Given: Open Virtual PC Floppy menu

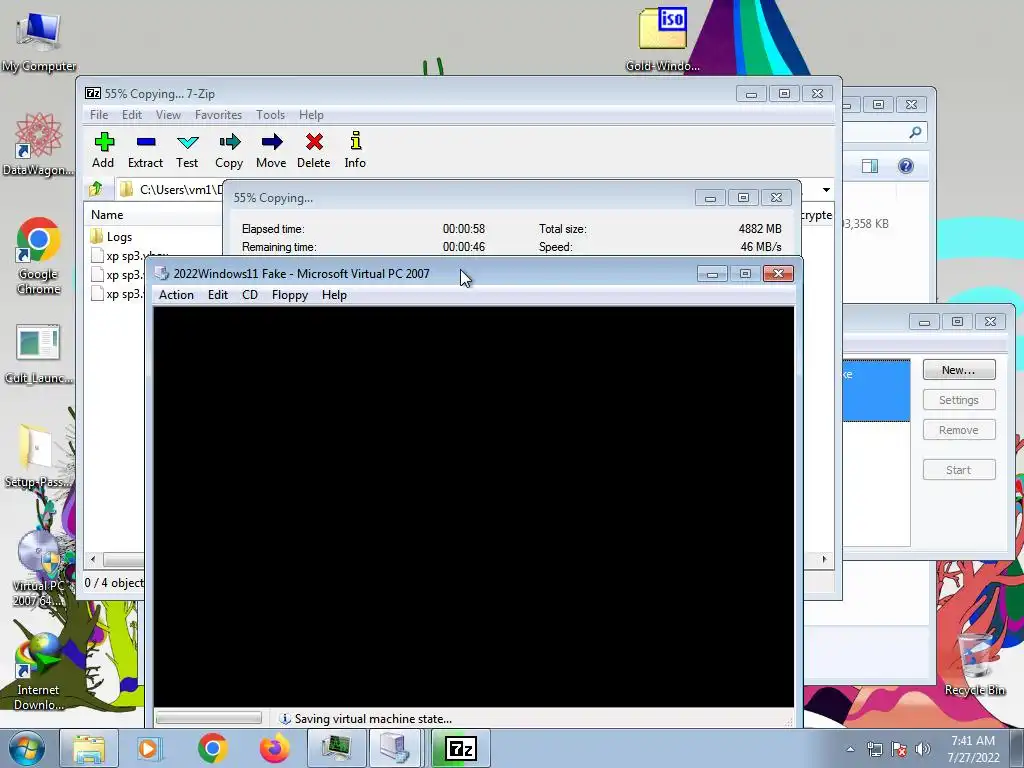Looking at the screenshot, I should click(290, 295).
